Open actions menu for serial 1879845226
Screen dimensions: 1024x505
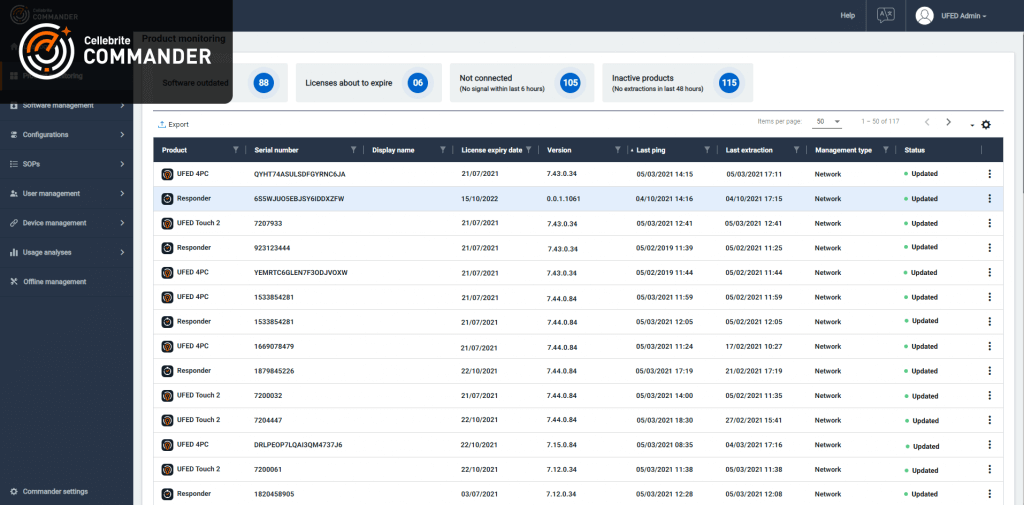pyautogui.click(x=989, y=371)
